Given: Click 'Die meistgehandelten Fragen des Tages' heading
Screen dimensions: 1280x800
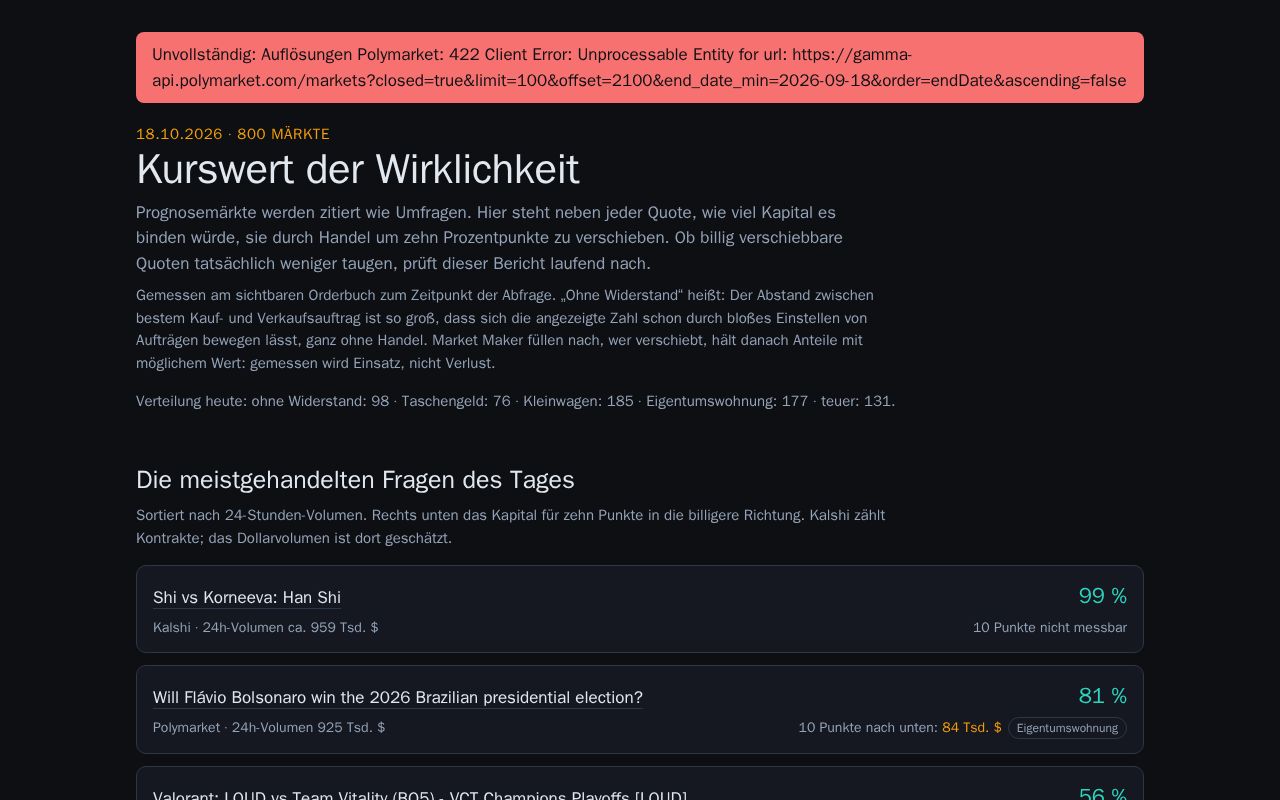Looking at the screenshot, I should coord(355,480).
